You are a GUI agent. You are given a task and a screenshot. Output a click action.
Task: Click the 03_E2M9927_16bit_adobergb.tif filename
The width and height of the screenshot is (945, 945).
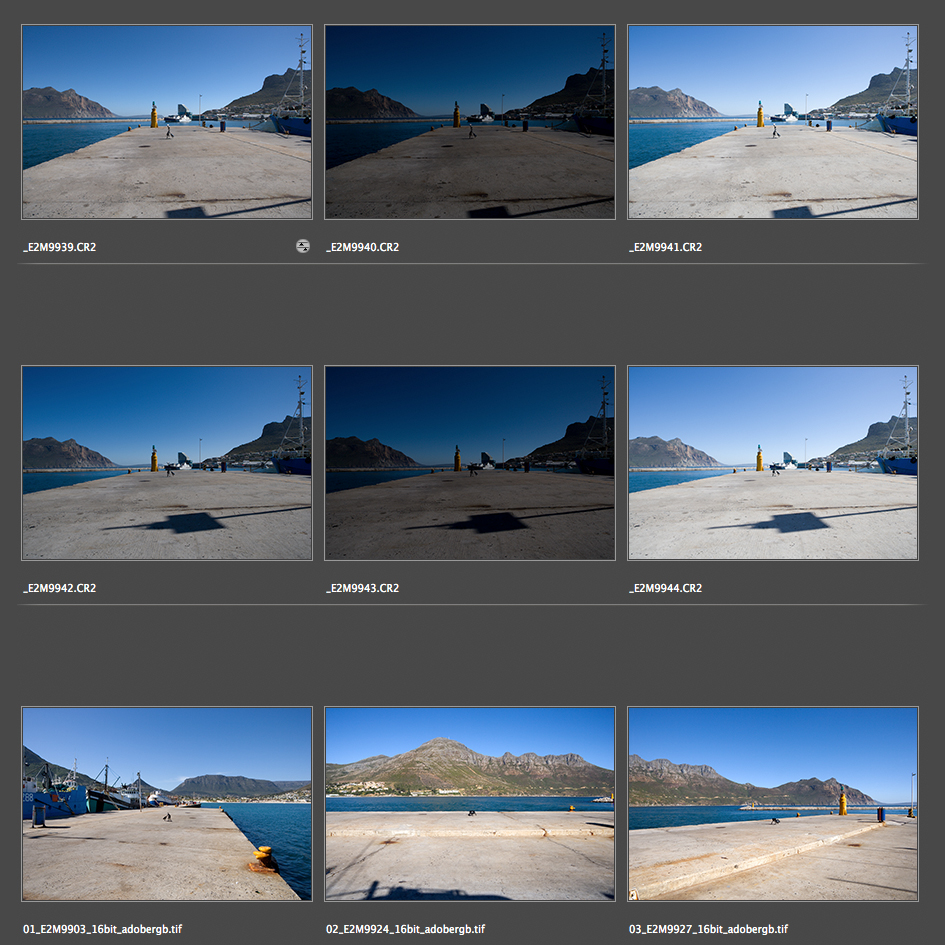click(x=708, y=929)
